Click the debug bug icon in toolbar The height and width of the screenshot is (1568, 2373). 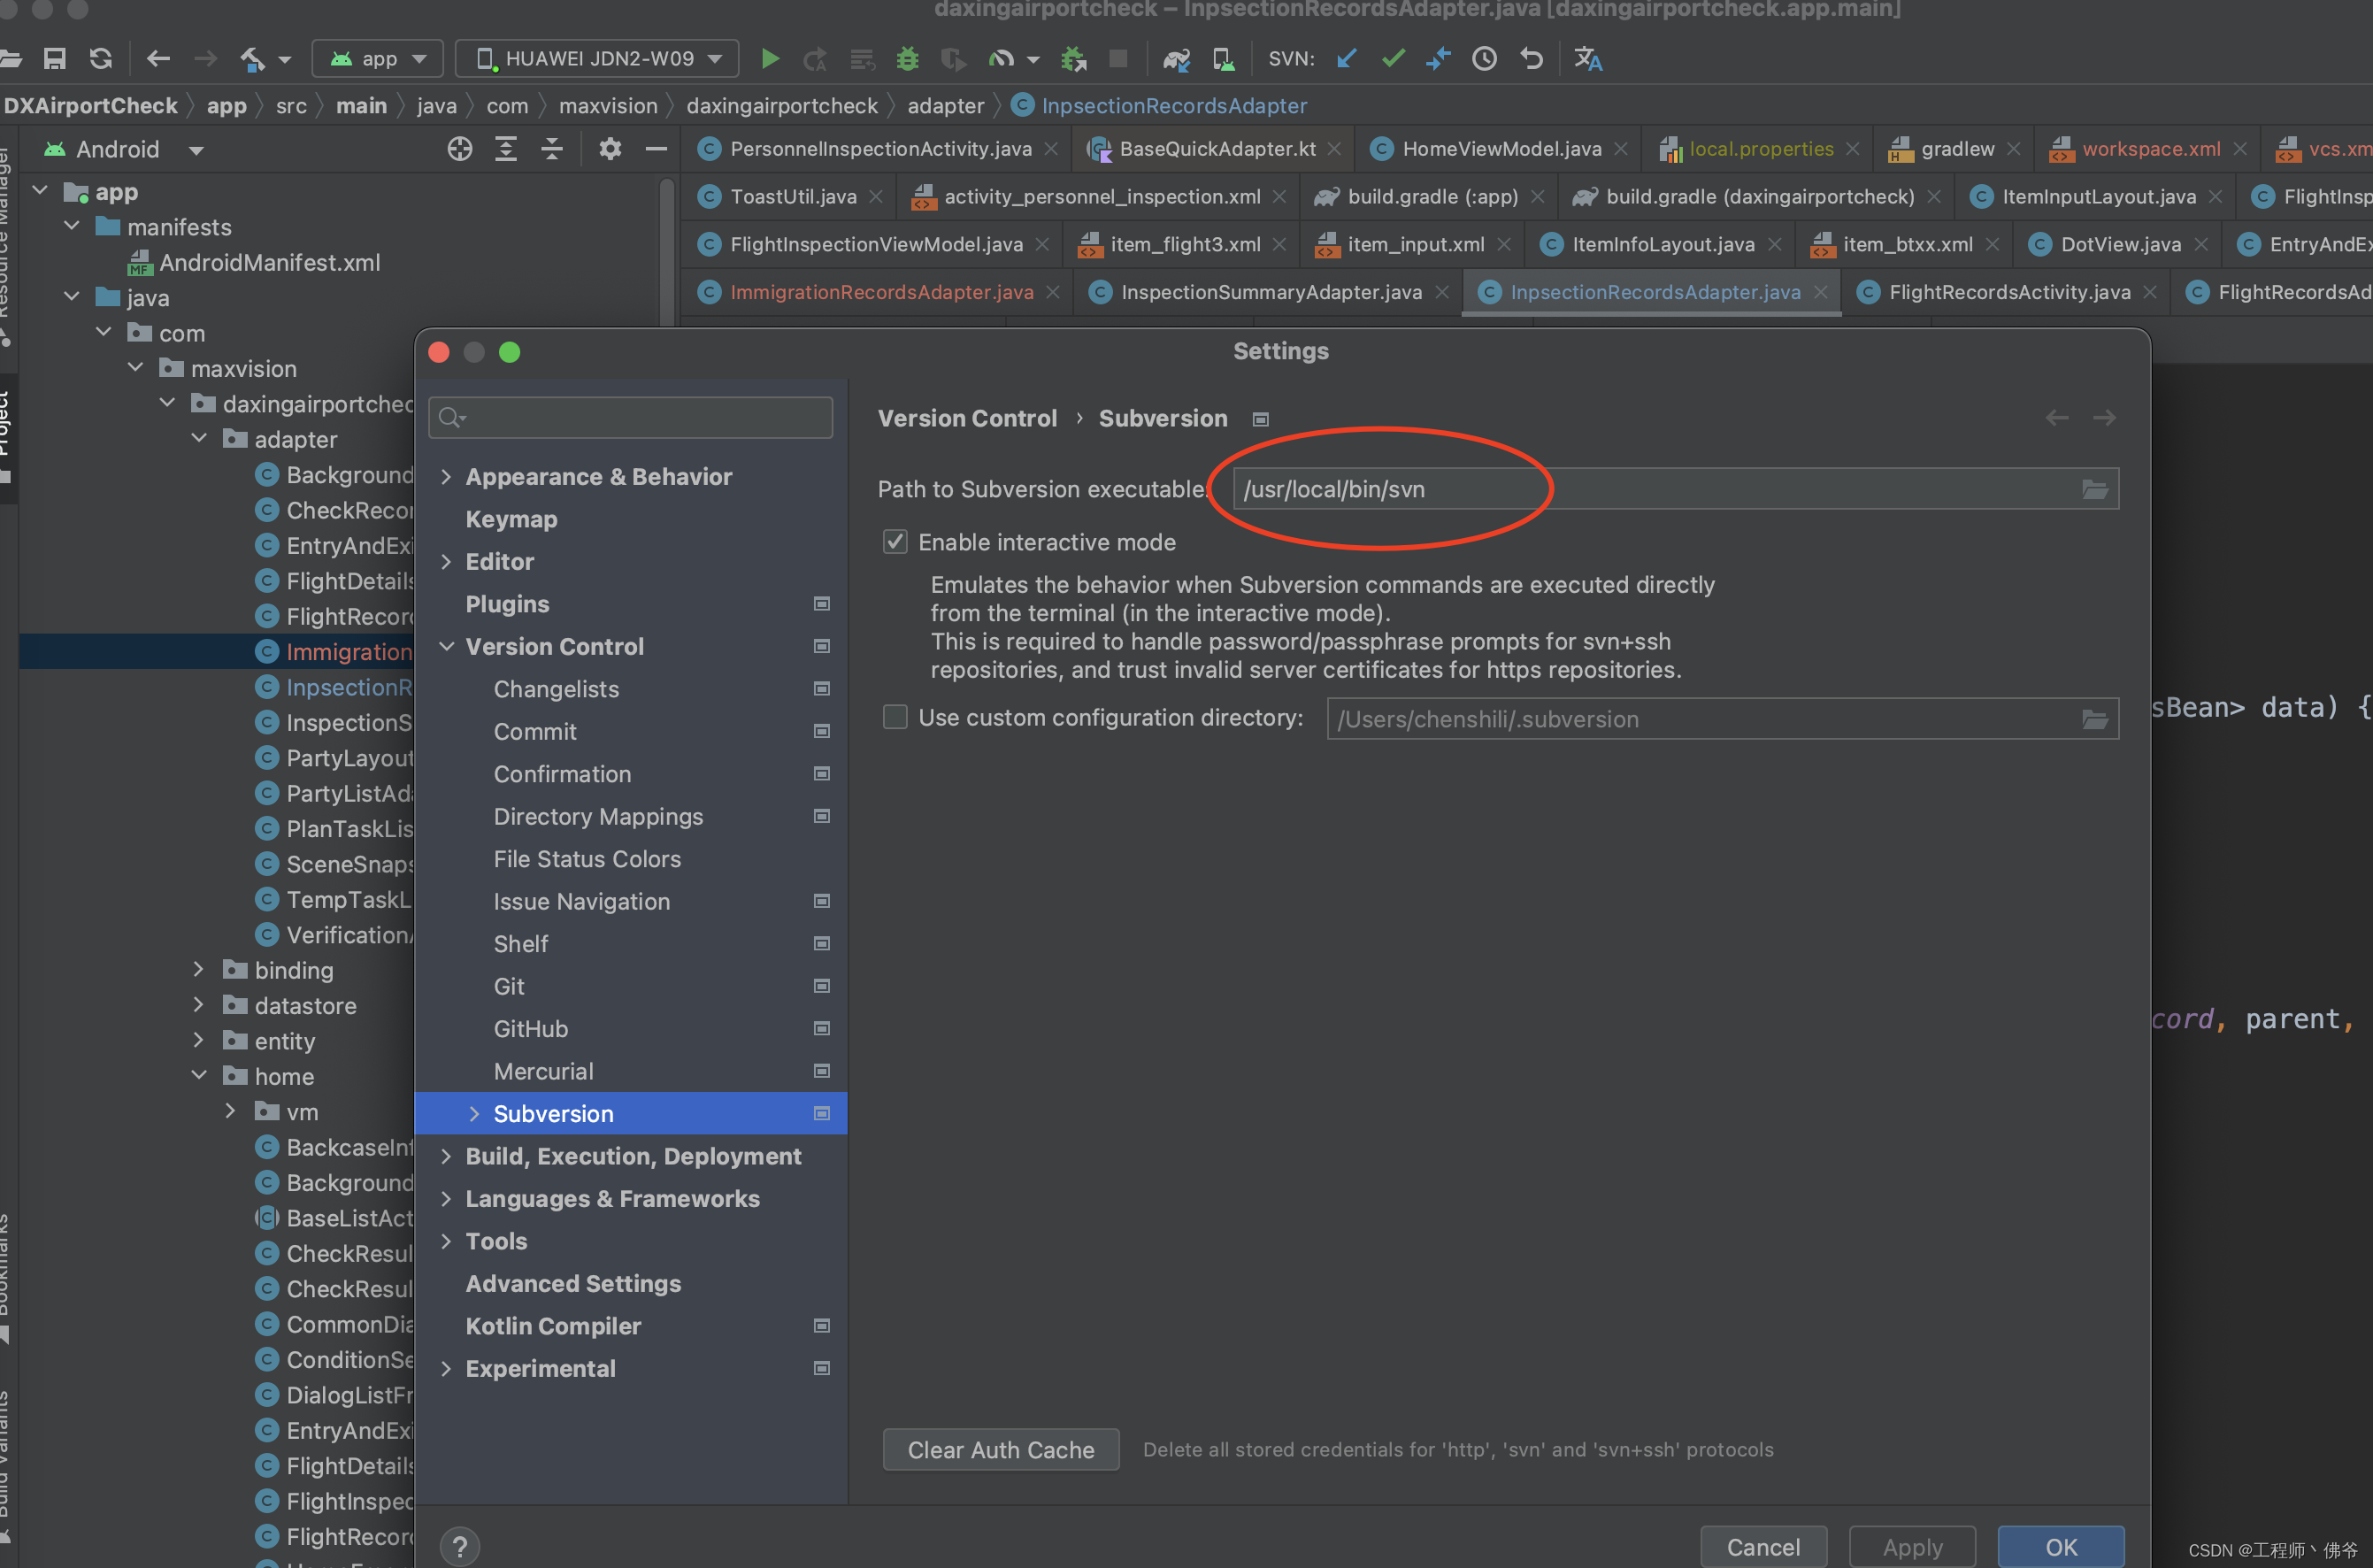click(x=907, y=59)
